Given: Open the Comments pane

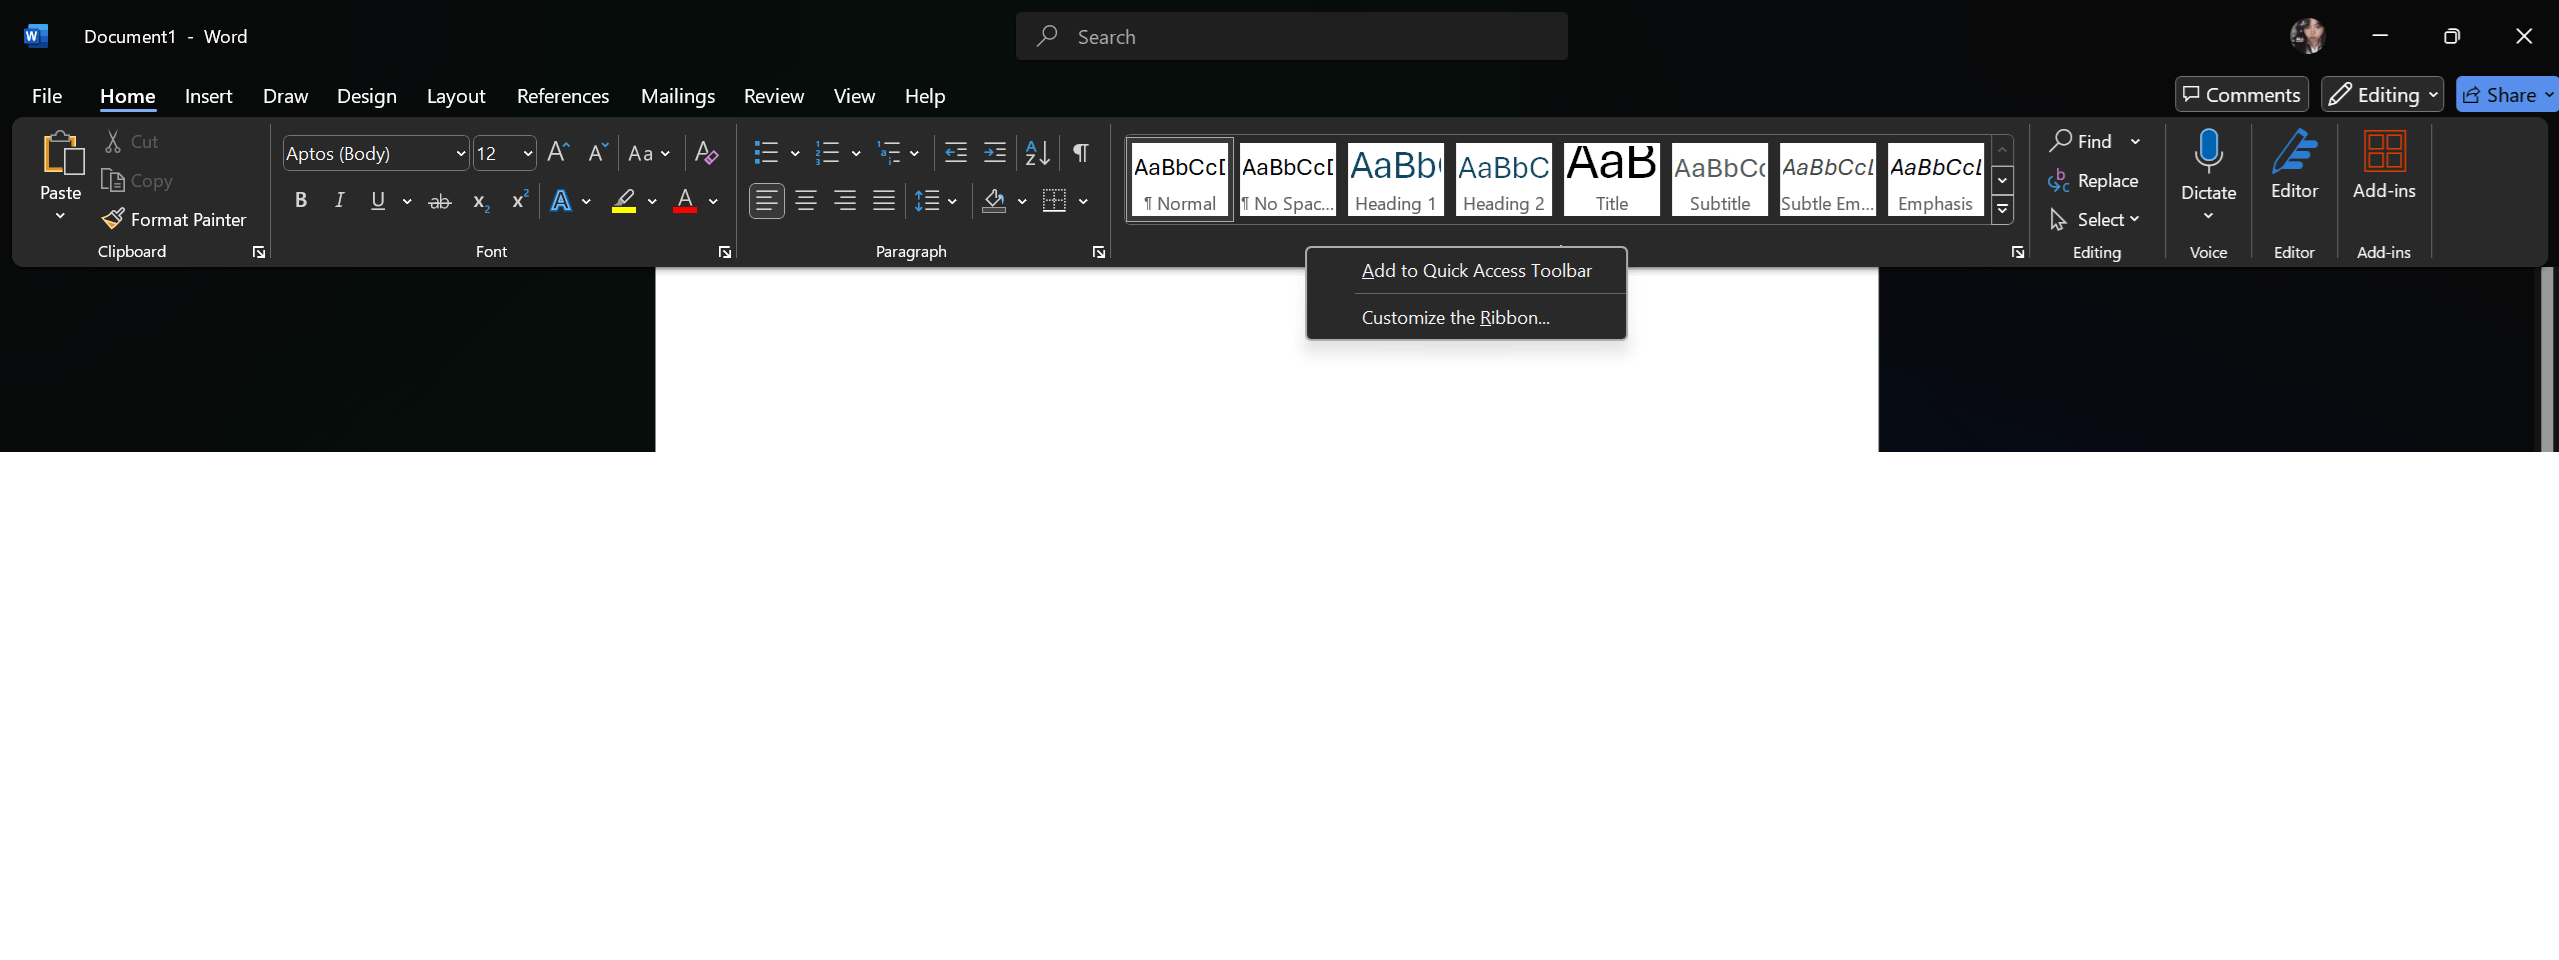Looking at the screenshot, I should [x=2240, y=94].
